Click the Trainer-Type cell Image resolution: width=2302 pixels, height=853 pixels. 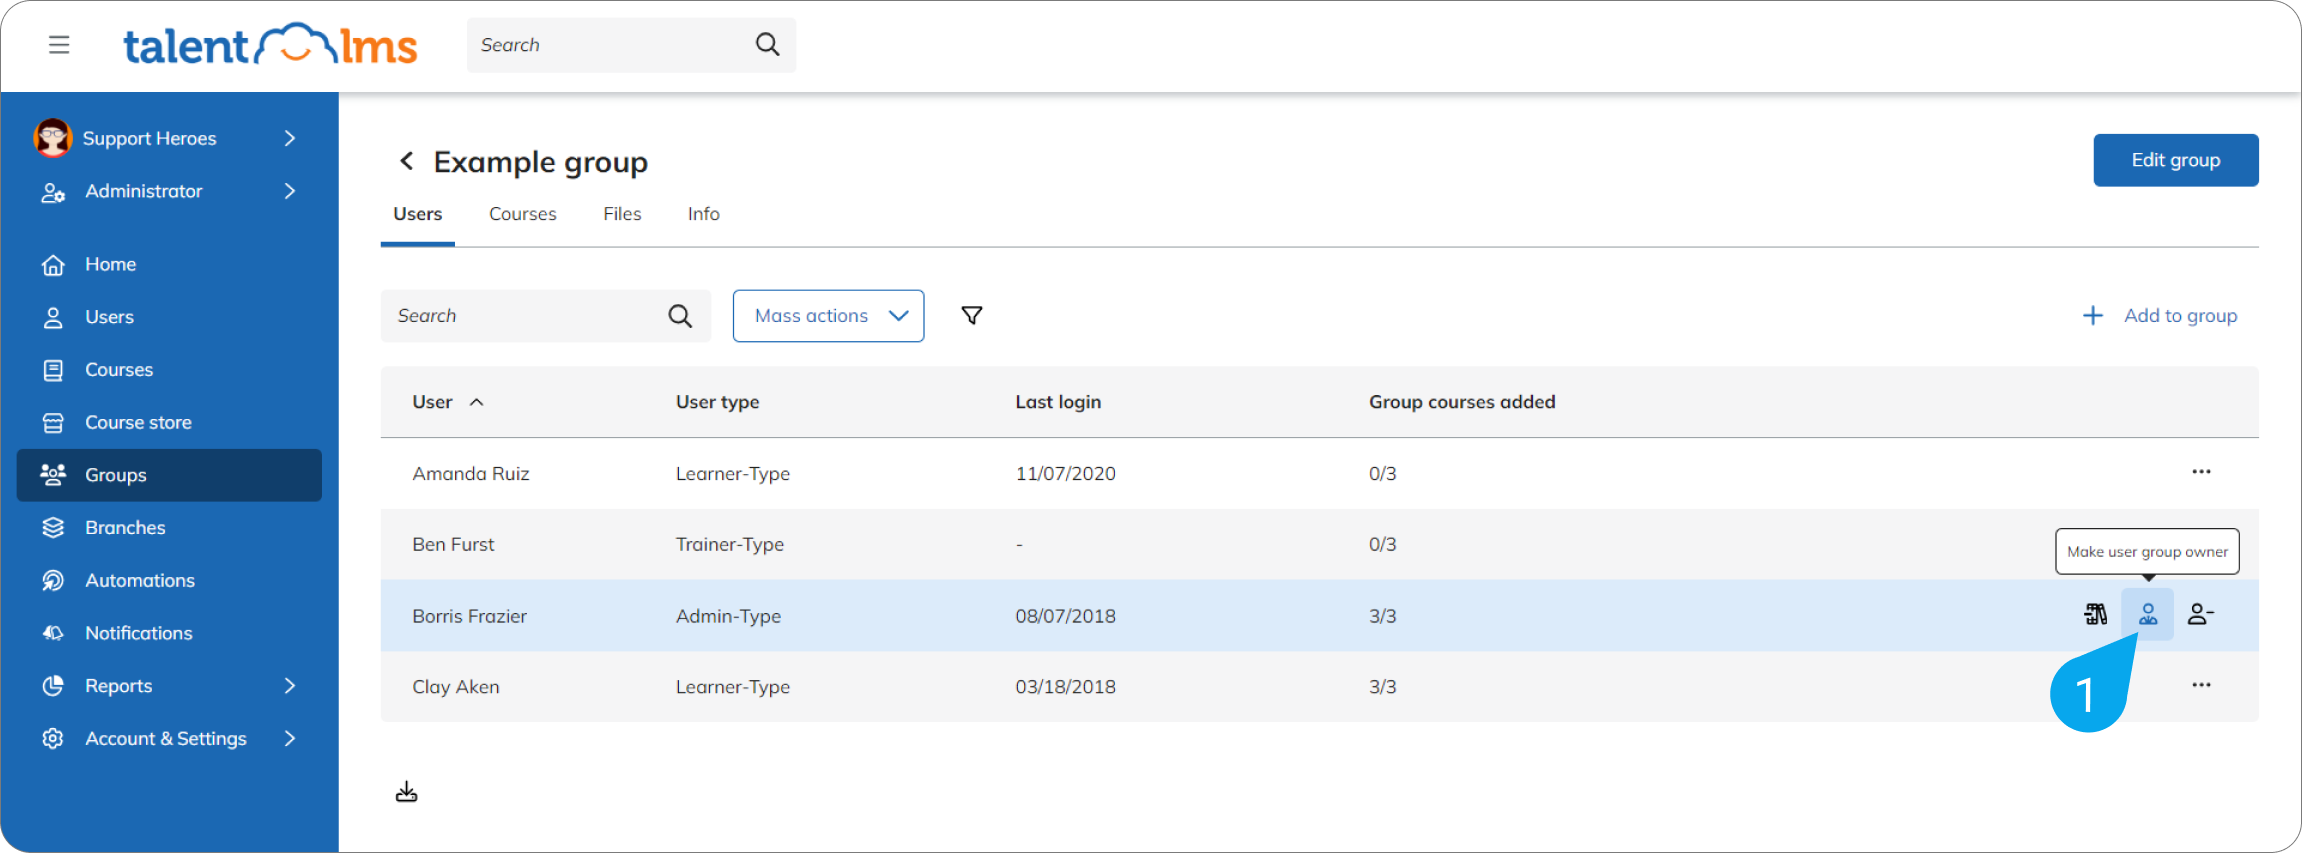pyautogui.click(x=729, y=545)
